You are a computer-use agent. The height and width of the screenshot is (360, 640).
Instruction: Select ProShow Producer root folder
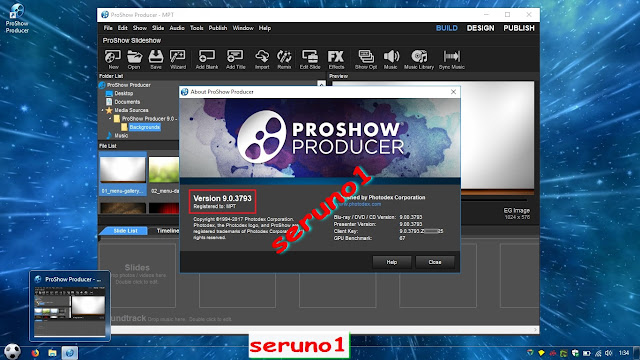pyautogui.click(x=129, y=85)
